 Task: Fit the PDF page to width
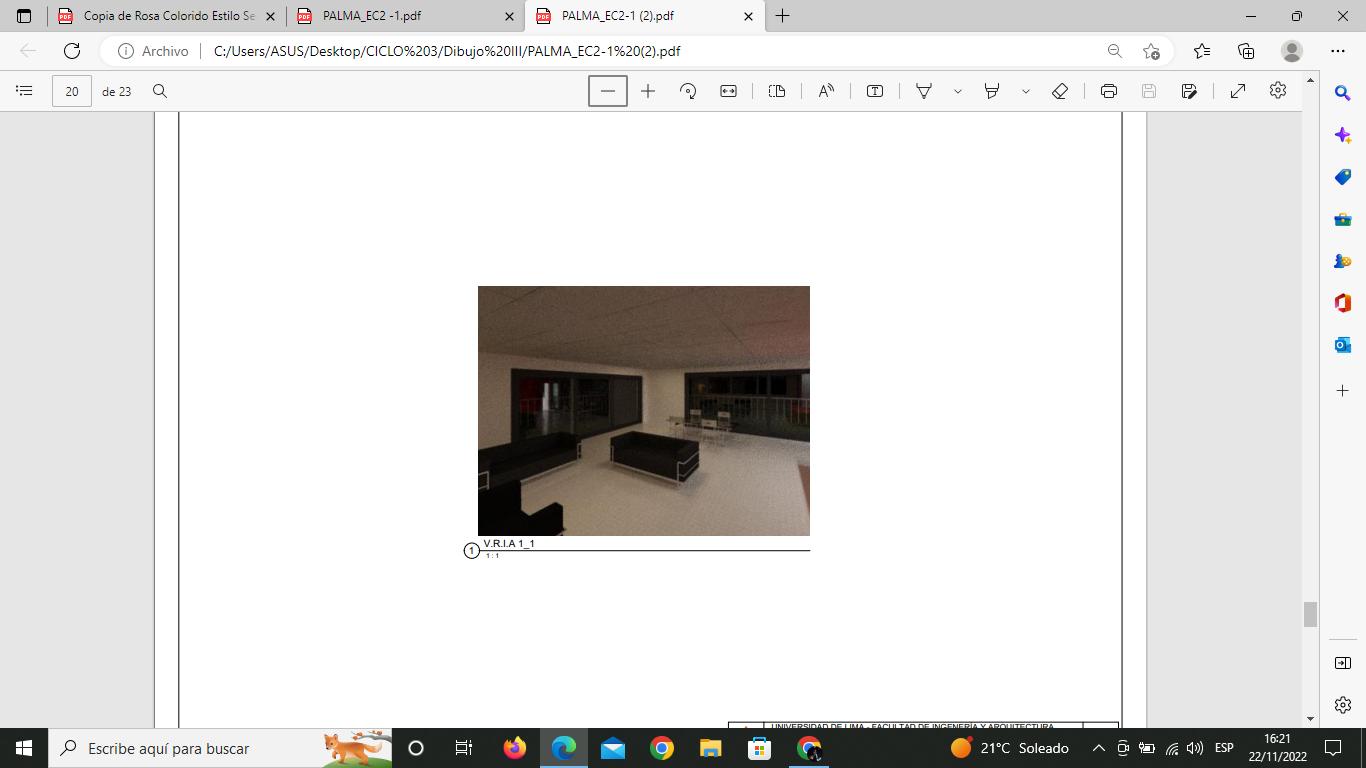pyautogui.click(x=728, y=91)
